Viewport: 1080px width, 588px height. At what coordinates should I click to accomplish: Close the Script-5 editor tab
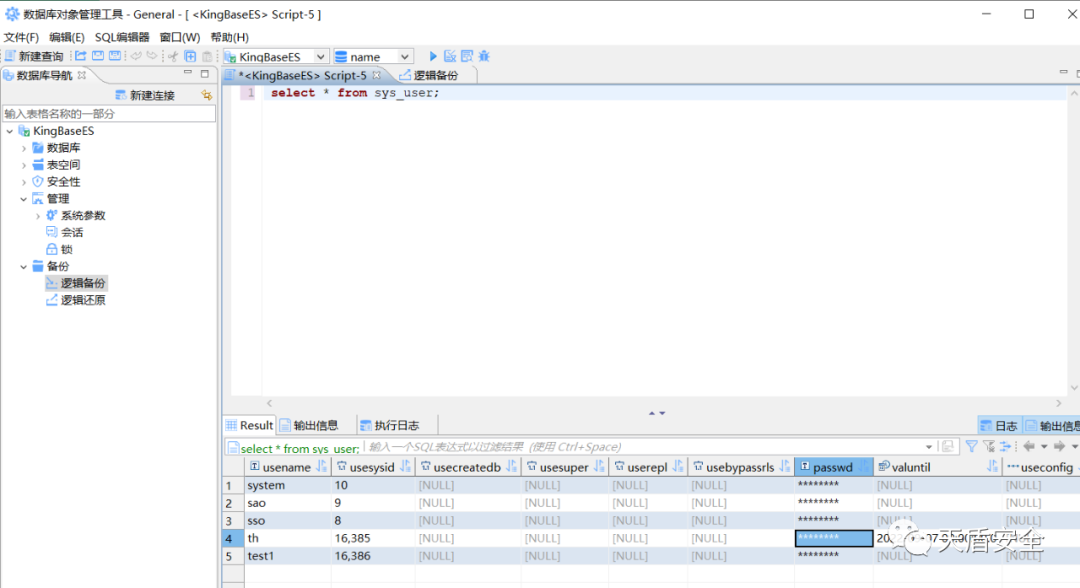pyautogui.click(x=377, y=75)
